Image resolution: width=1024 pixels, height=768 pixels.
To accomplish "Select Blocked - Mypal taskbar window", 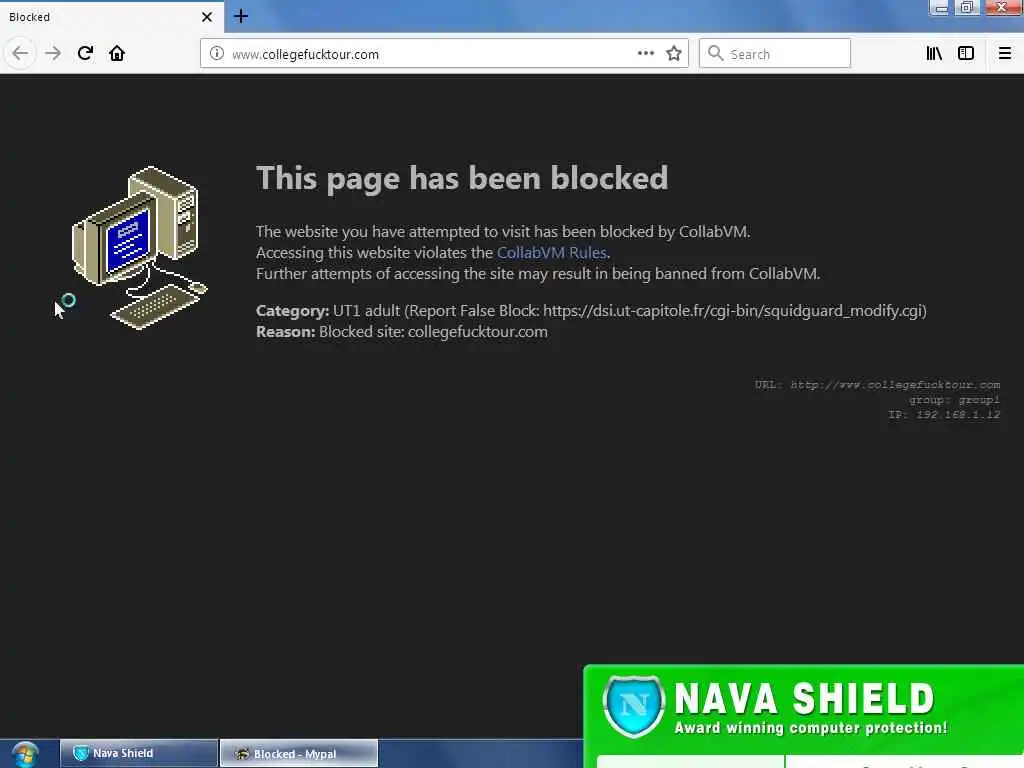I will (x=298, y=754).
